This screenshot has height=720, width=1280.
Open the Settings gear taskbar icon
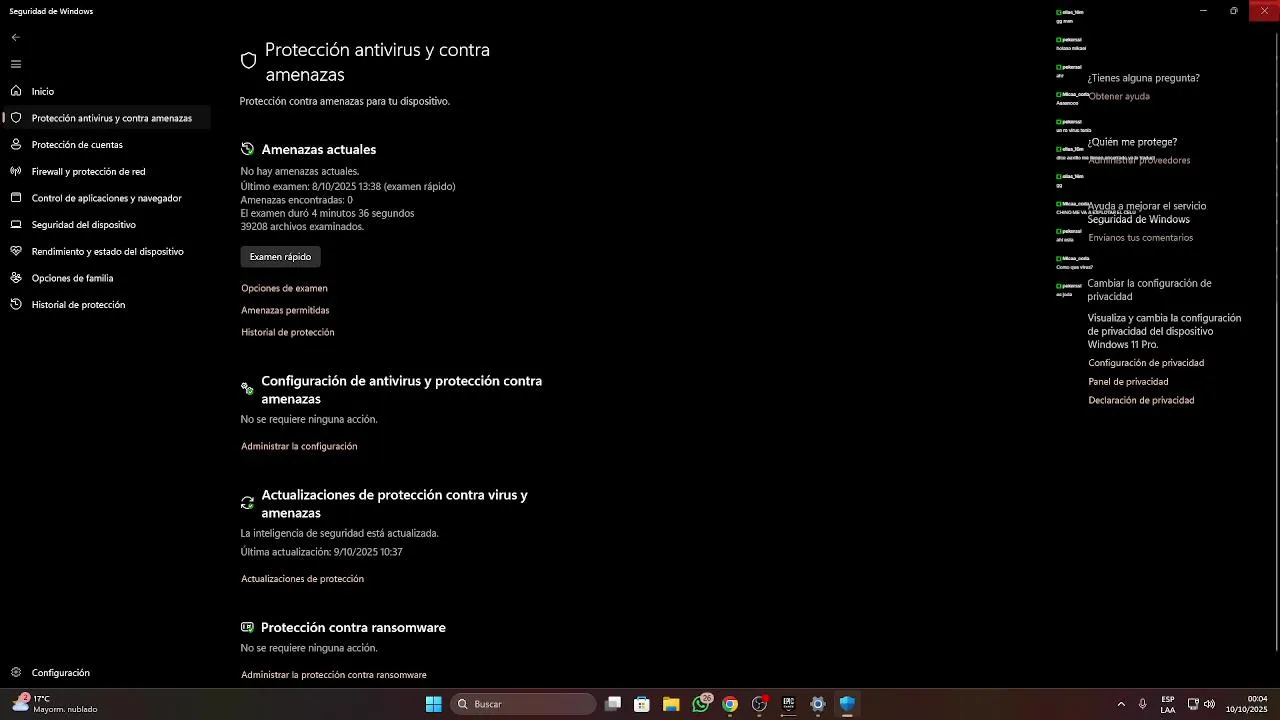click(818, 704)
